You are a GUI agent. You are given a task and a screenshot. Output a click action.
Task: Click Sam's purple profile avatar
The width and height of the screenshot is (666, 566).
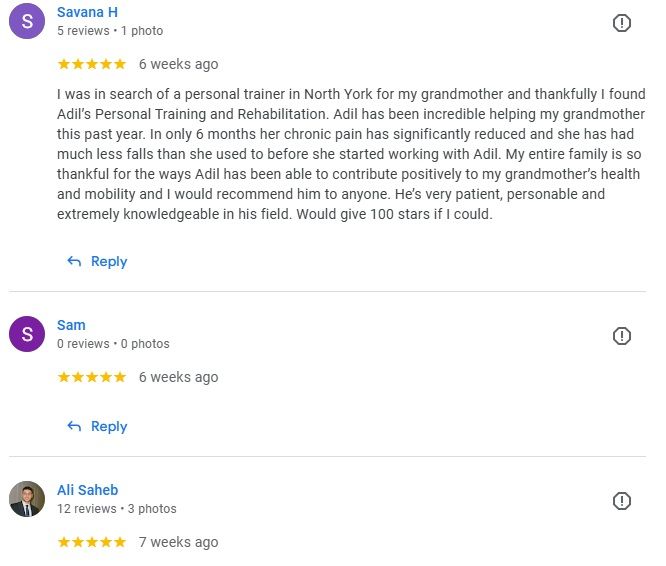click(27, 334)
